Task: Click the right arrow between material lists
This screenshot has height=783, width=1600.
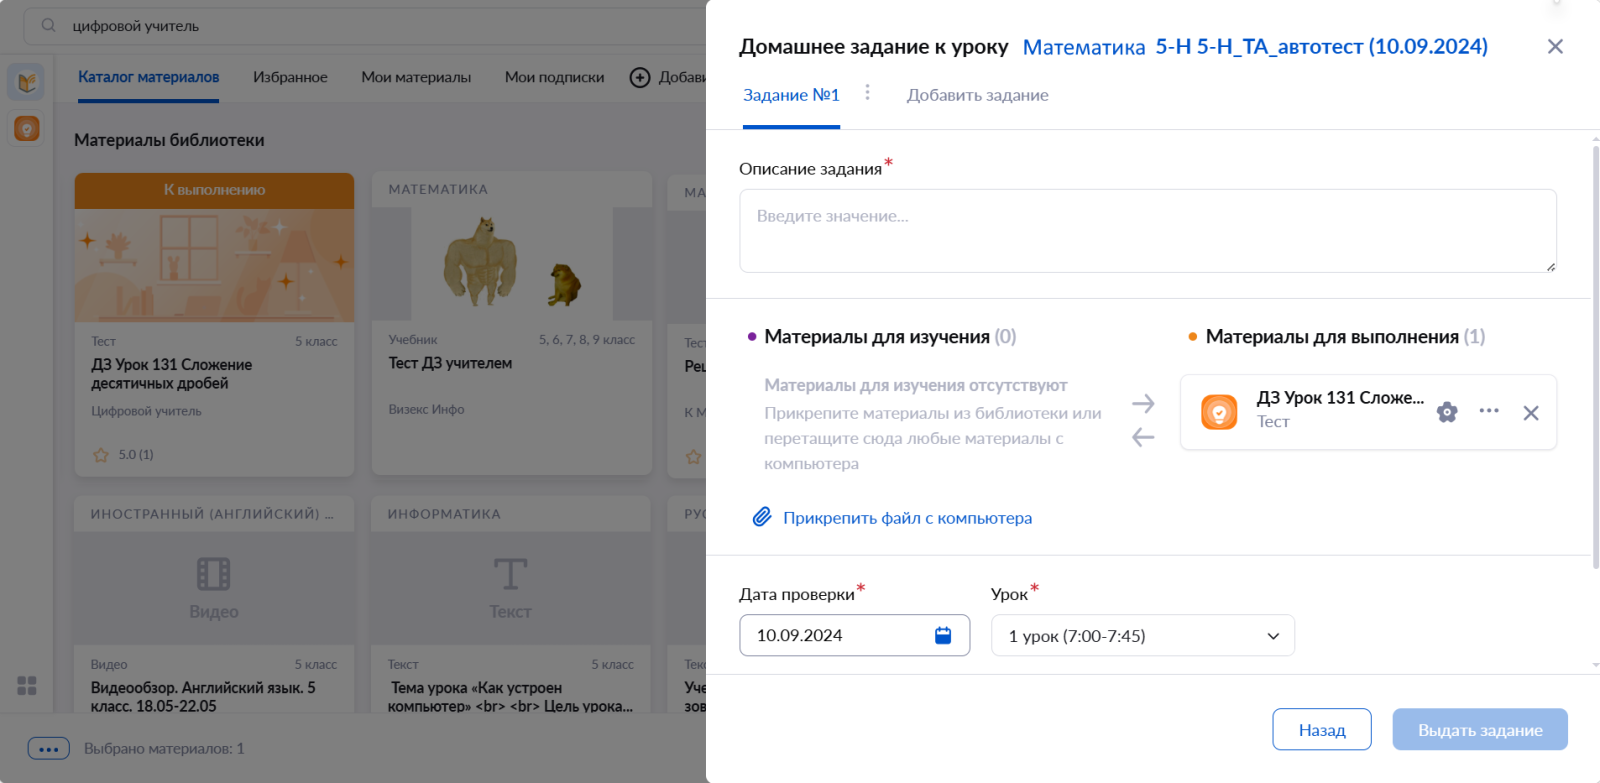Action: click(1143, 403)
